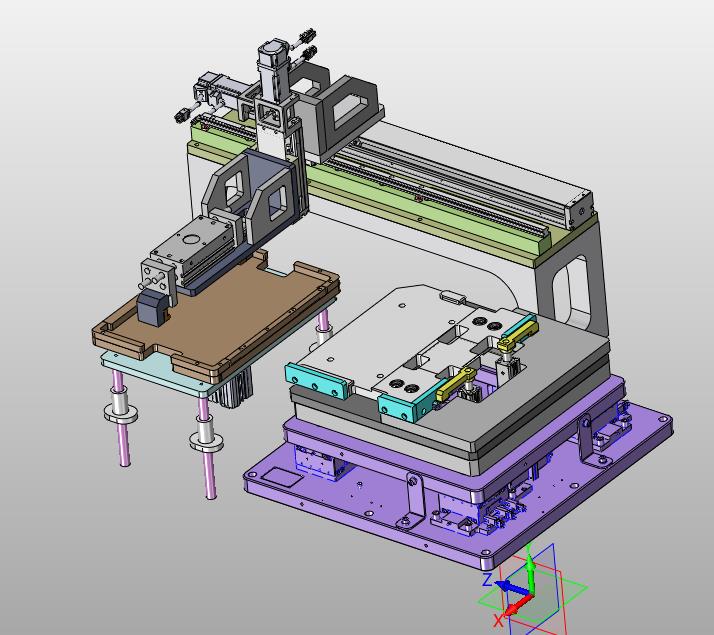Click the red X axis arrow
The height and width of the screenshot is (635, 714).
pyautogui.click(x=517, y=605)
